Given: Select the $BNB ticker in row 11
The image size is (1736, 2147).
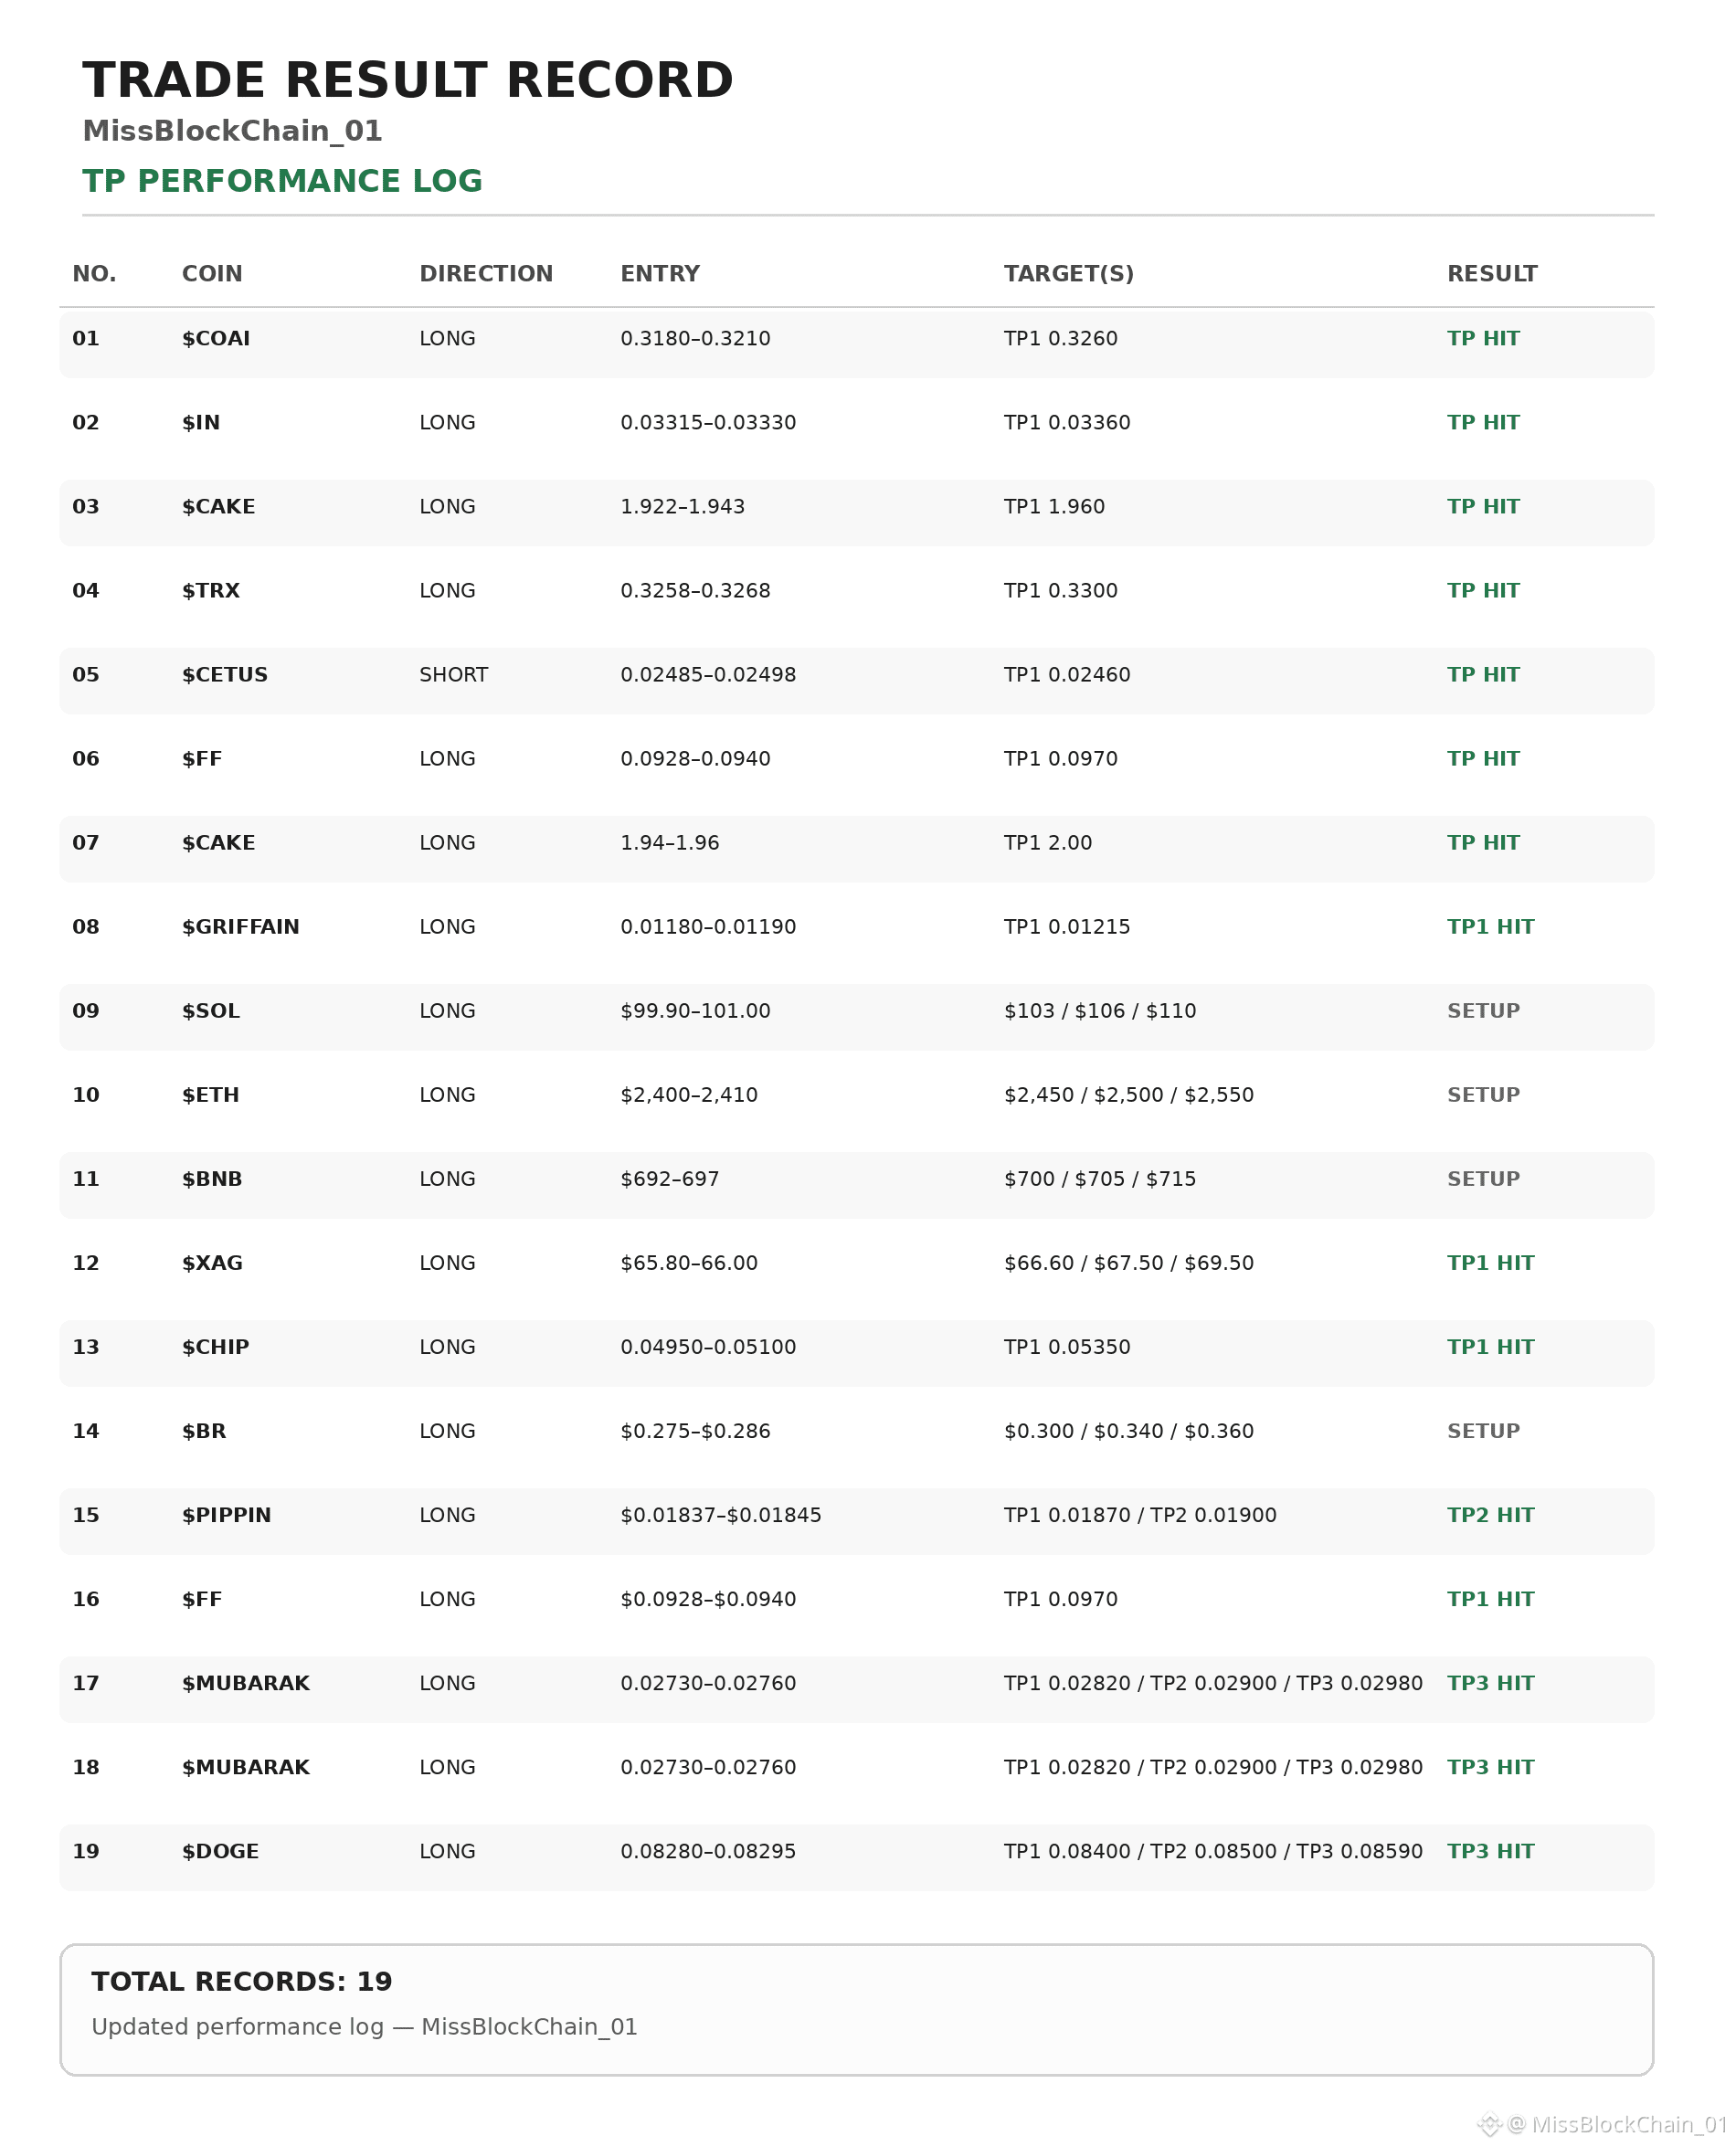Looking at the screenshot, I should coord(212,1179).
